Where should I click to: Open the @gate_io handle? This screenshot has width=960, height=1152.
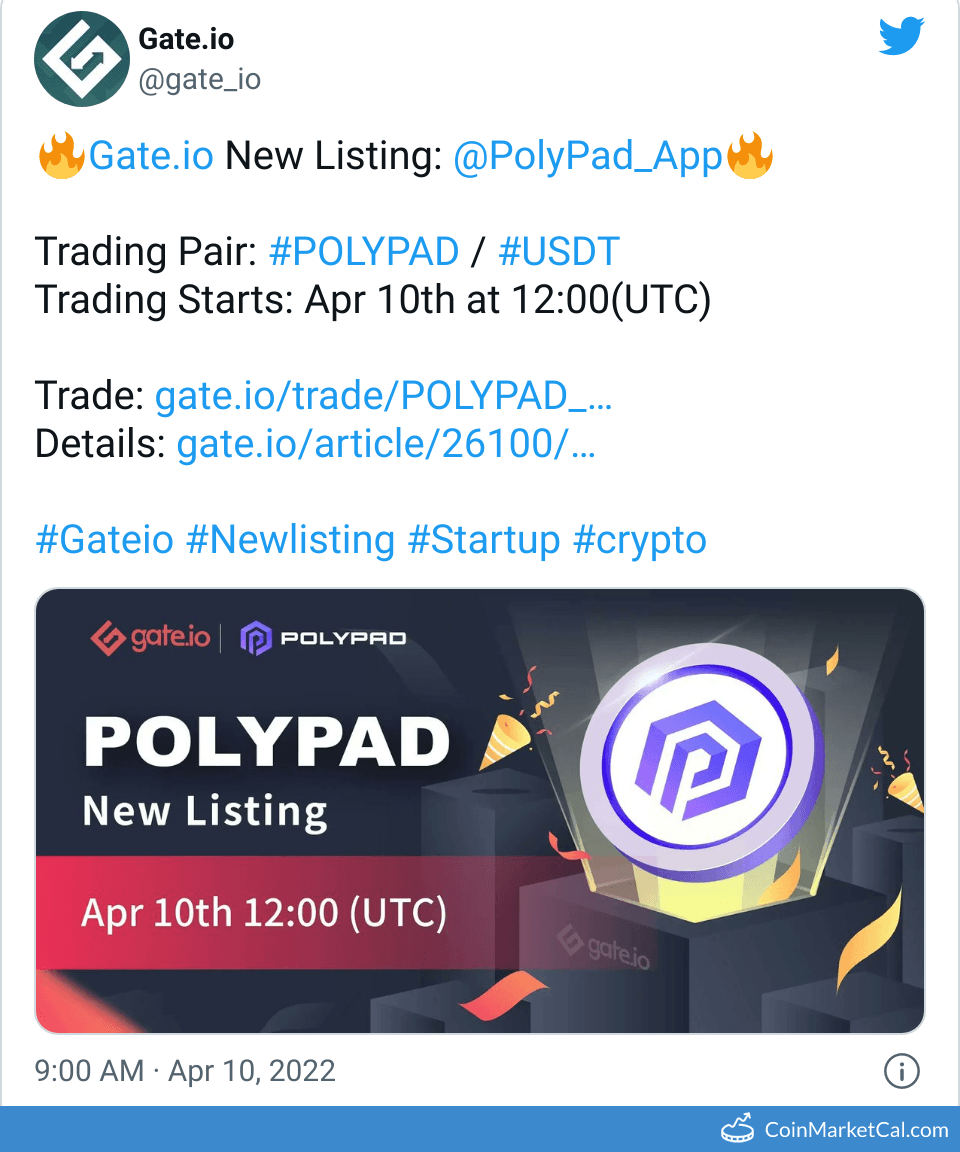199,79
